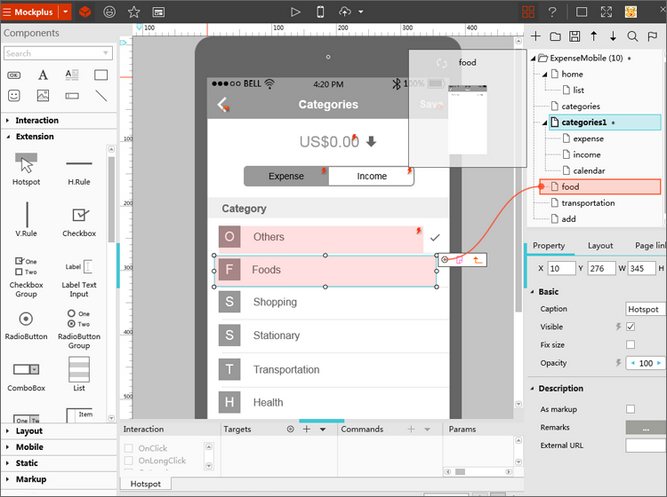Screen dimensions: 667x497
Task: Open help with question mark icon
Action: 552,12
